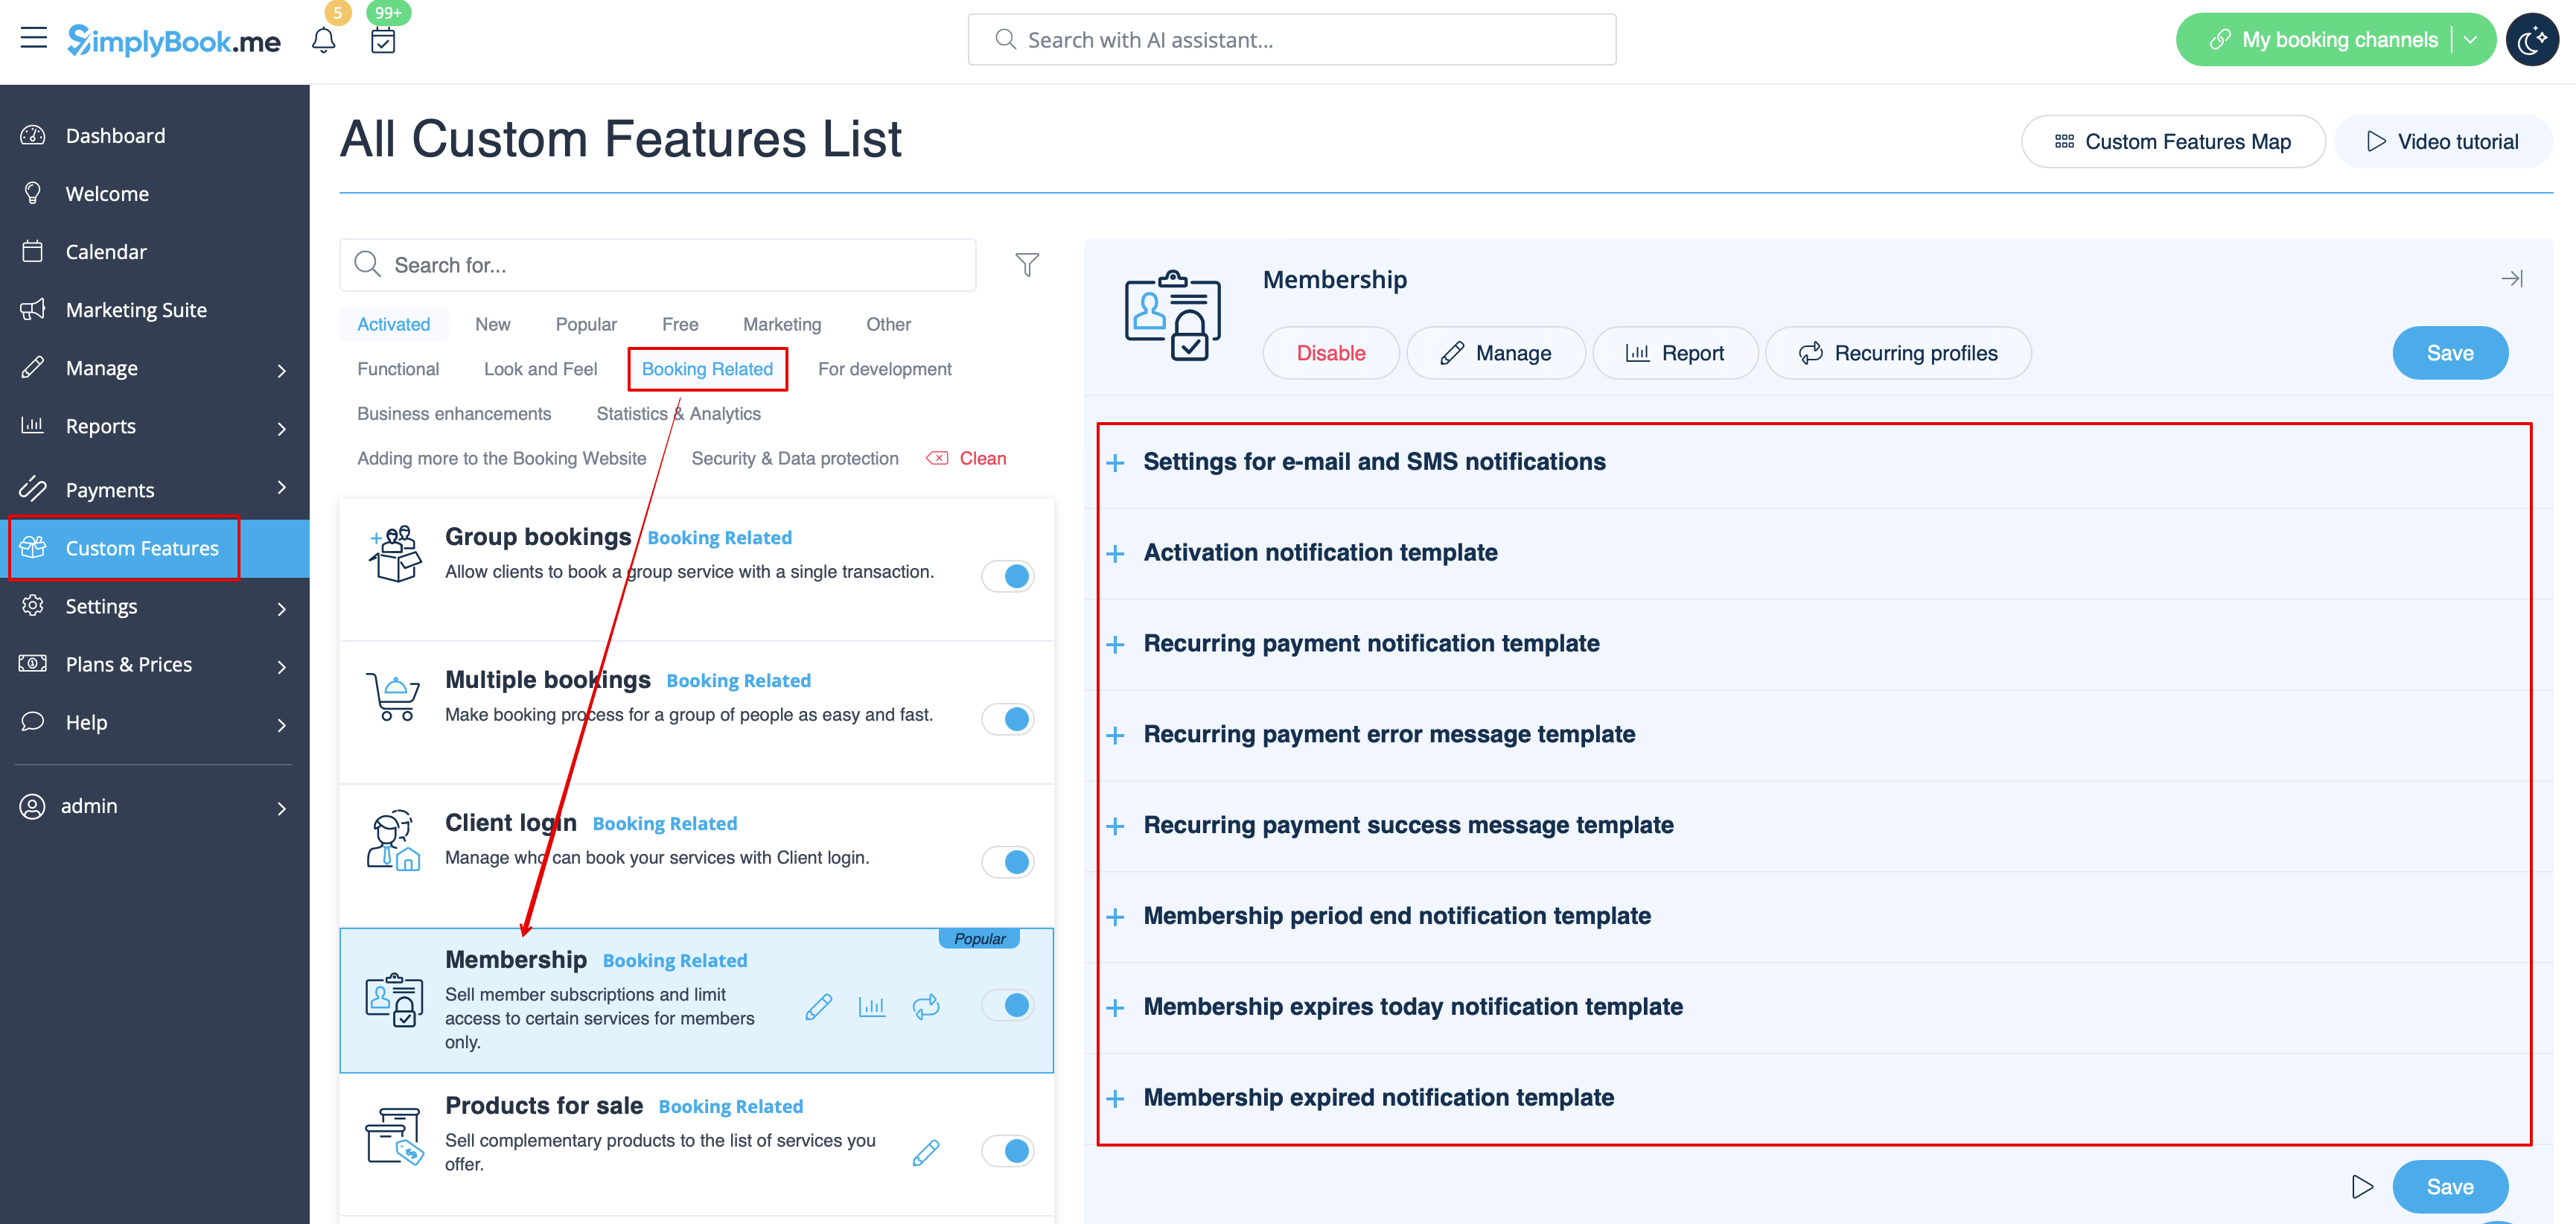
Task: Click the Client login feature icon
Action: tap(393, 840)
